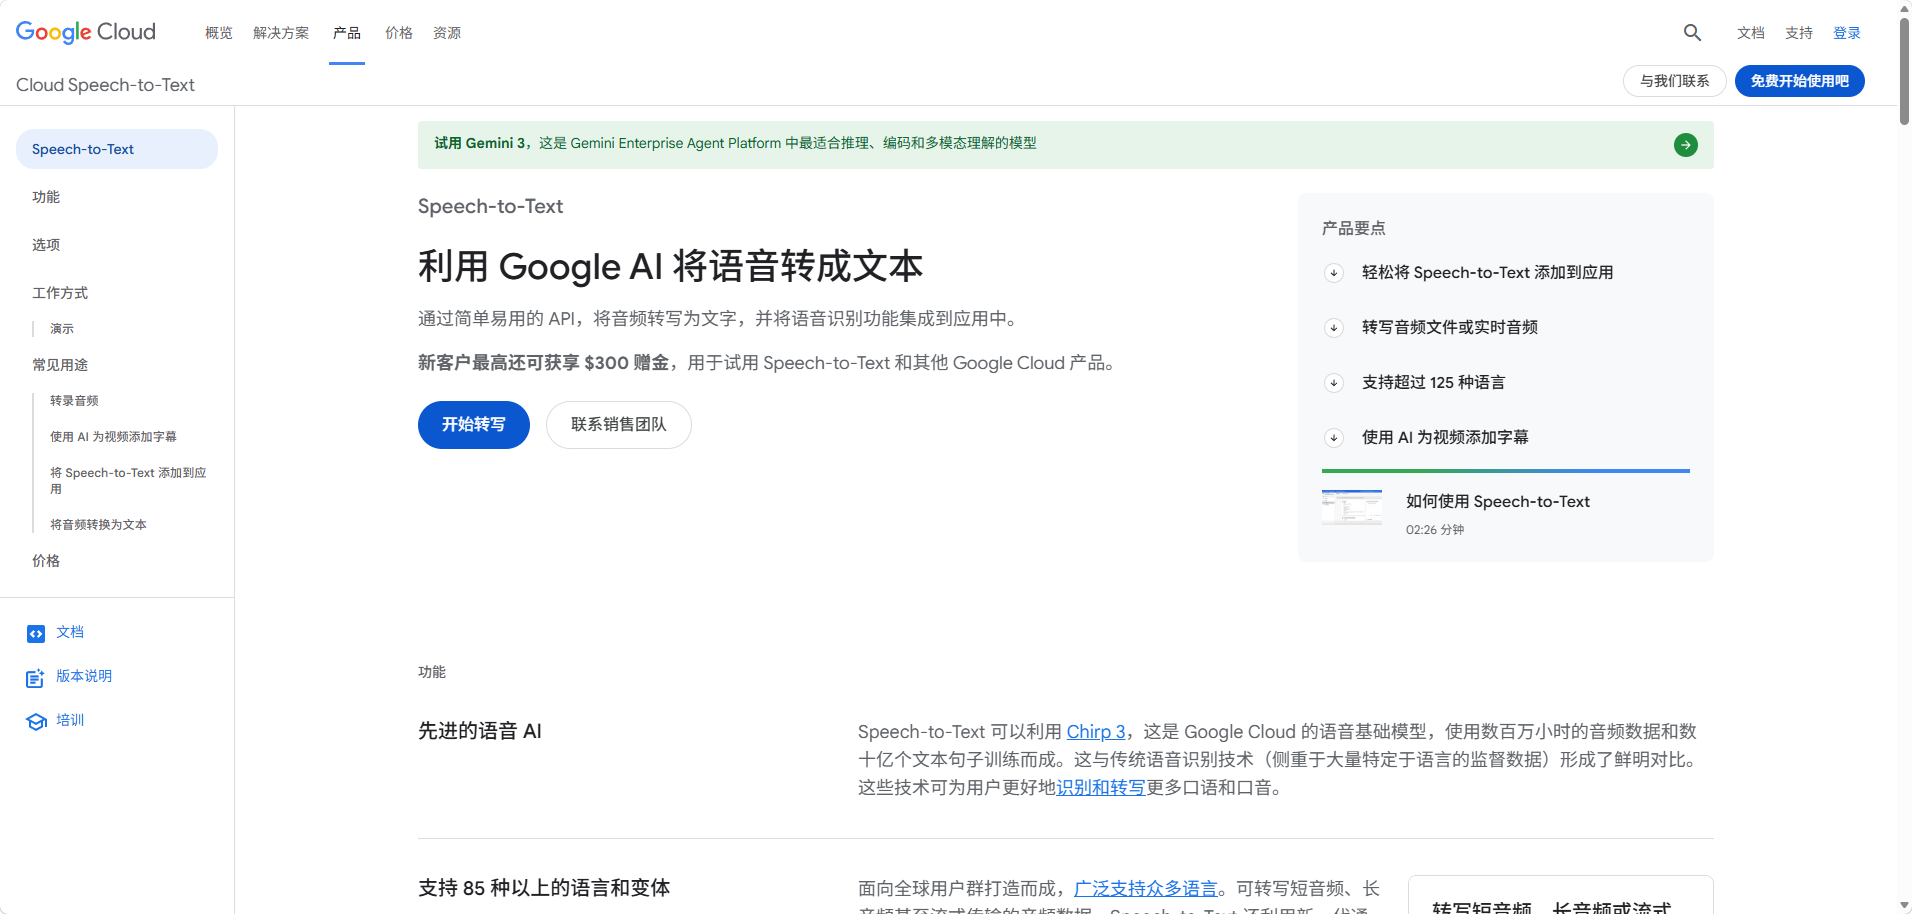
Task: Select the 产品 top menu tab
Action: (347, 33)
